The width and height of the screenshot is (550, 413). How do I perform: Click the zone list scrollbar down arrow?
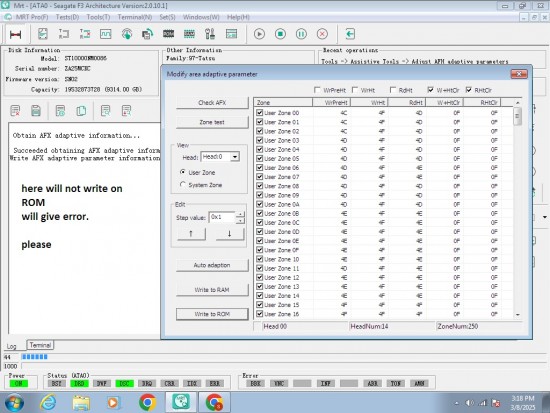[x=518, y=315]
